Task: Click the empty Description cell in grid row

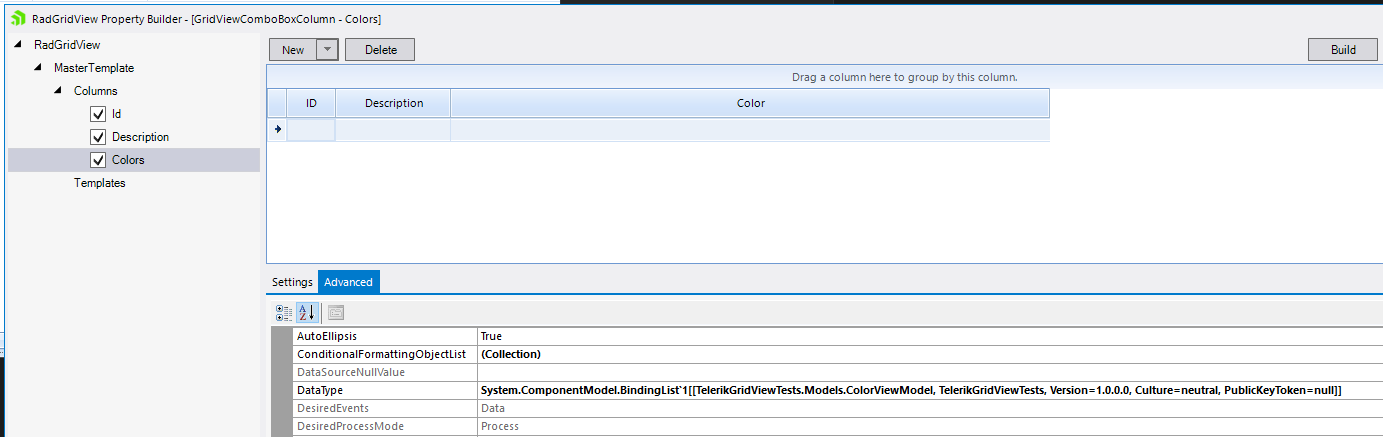Action: click(x=393, y=129)
